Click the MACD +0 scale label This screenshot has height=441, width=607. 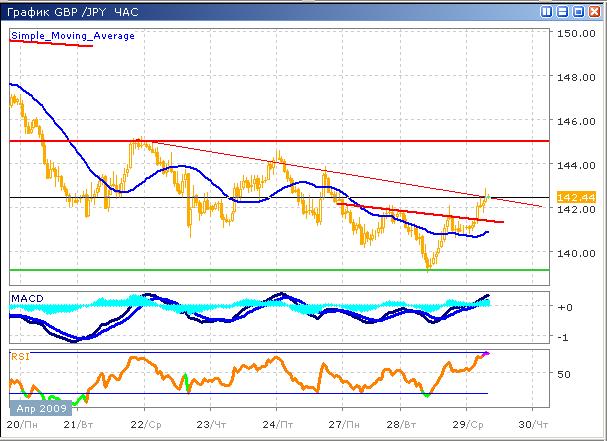[x=566, y=307]
